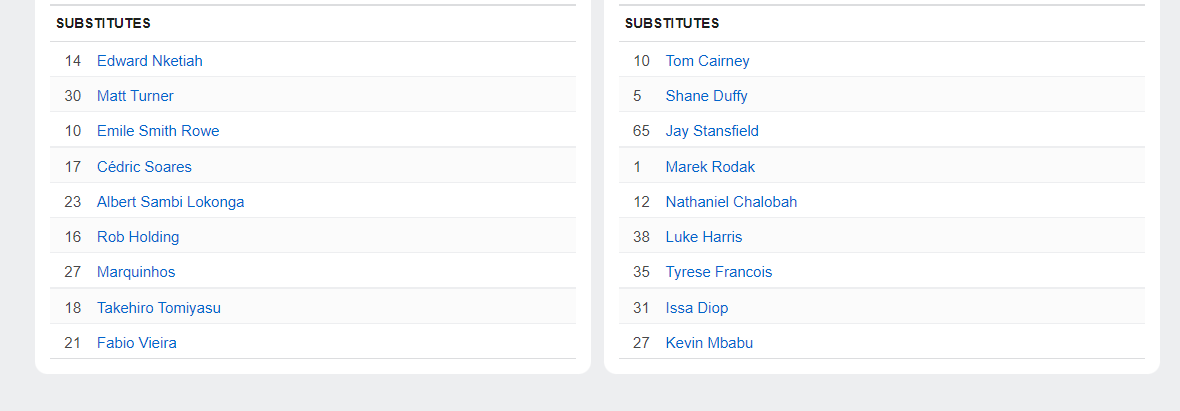Viewport: 1180px width, 411px height.
Task: Click the Shane Duffy link
Action: click(x=706, y=96)
